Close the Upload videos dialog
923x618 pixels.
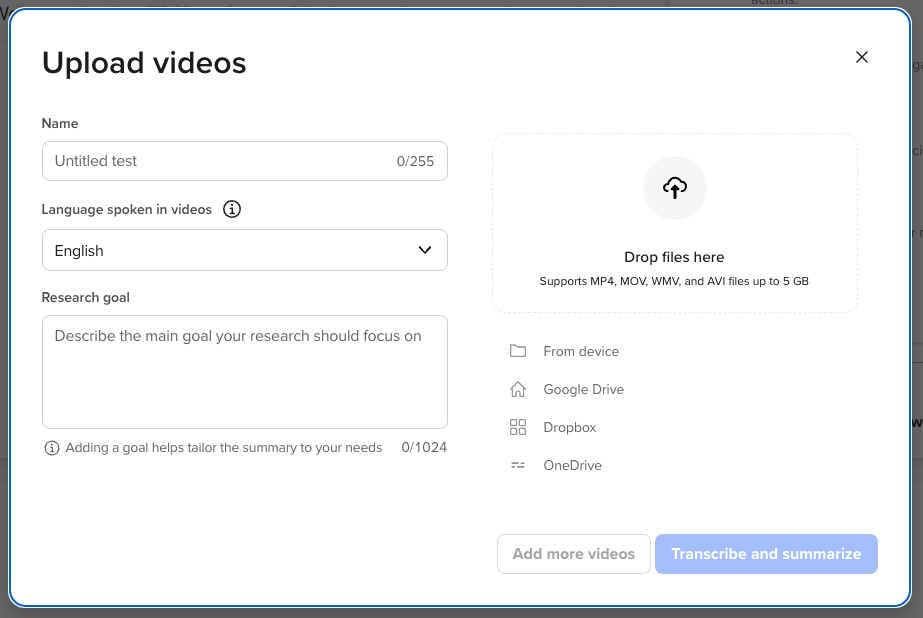coord(861,57)
